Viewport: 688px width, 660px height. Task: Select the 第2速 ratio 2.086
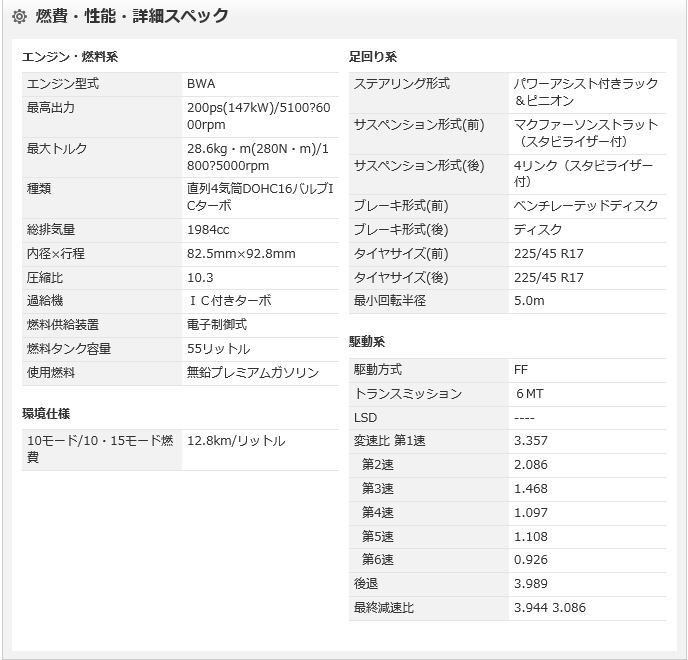530,465
